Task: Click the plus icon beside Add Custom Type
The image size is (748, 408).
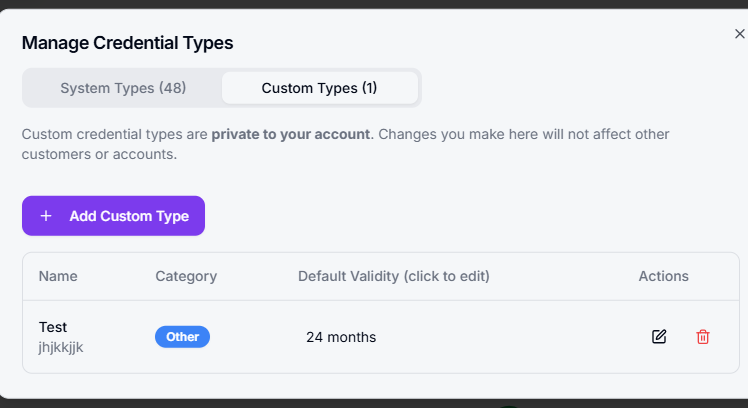Action: coord(46,216)
